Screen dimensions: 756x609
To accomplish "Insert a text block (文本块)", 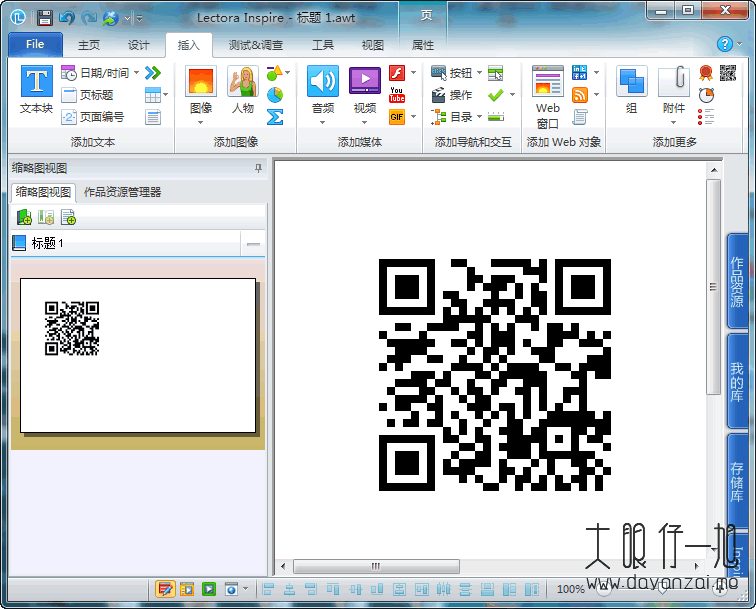I will [37, 90].
